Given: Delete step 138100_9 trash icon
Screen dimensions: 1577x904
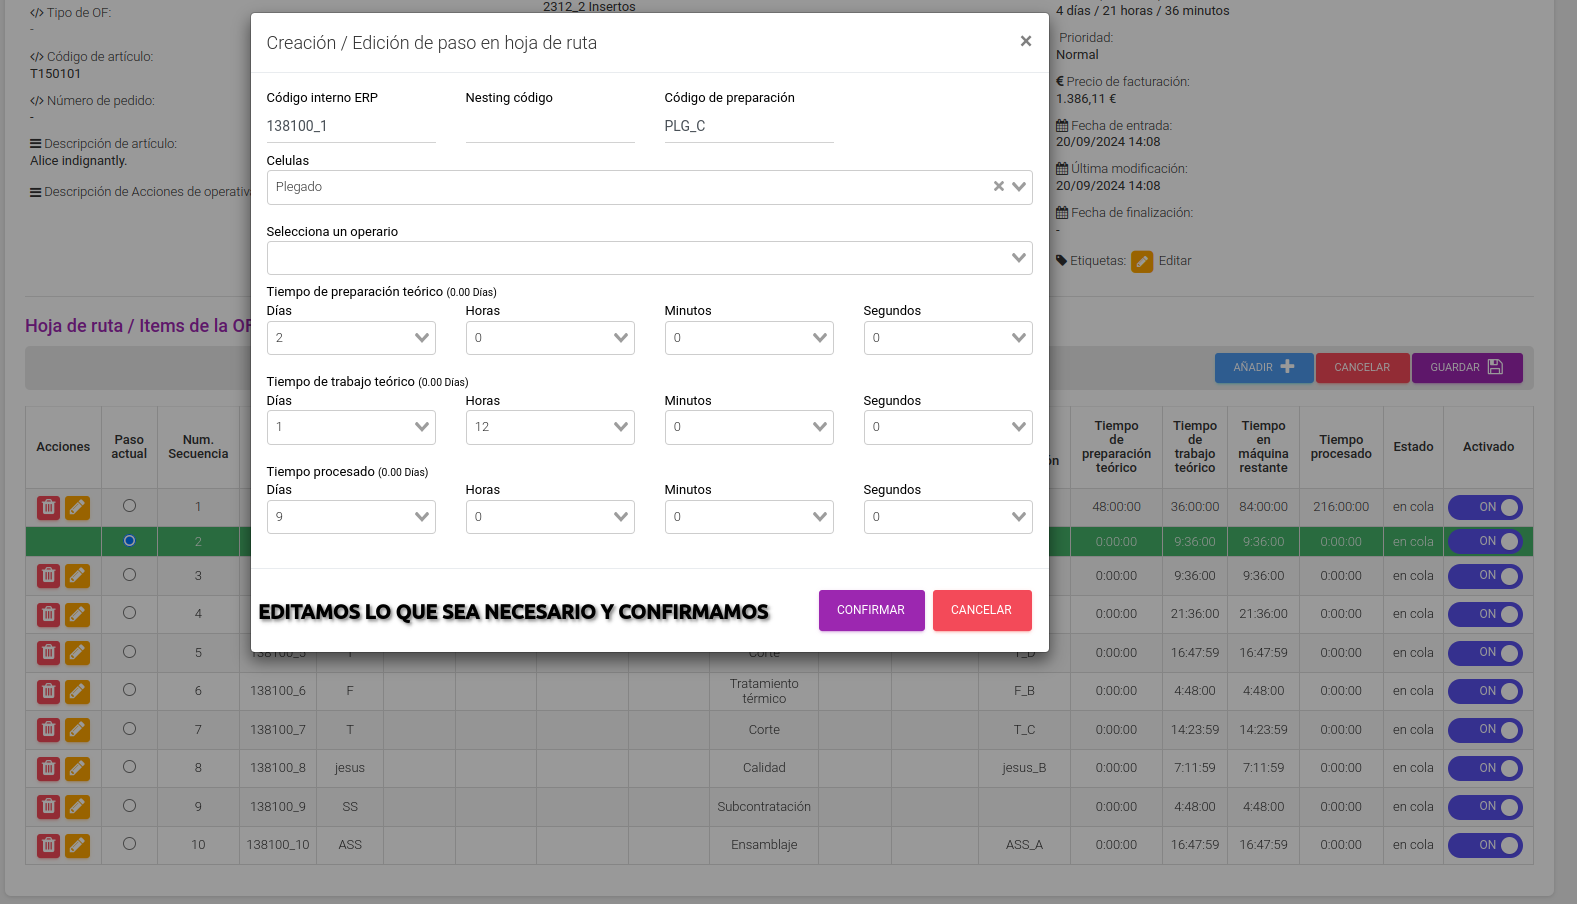Looking at the screenshot, I should pyautogui.click(x=48, y=807).
